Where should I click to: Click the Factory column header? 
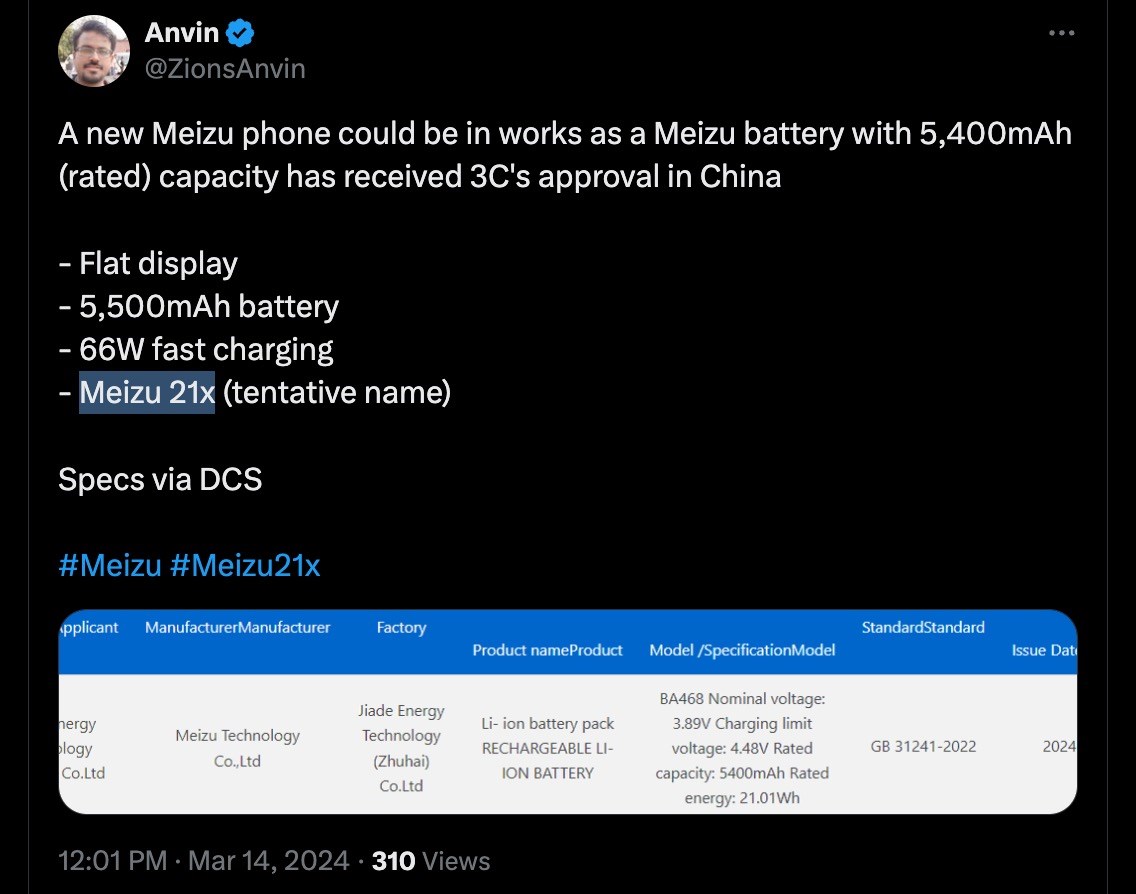point(401,628)
